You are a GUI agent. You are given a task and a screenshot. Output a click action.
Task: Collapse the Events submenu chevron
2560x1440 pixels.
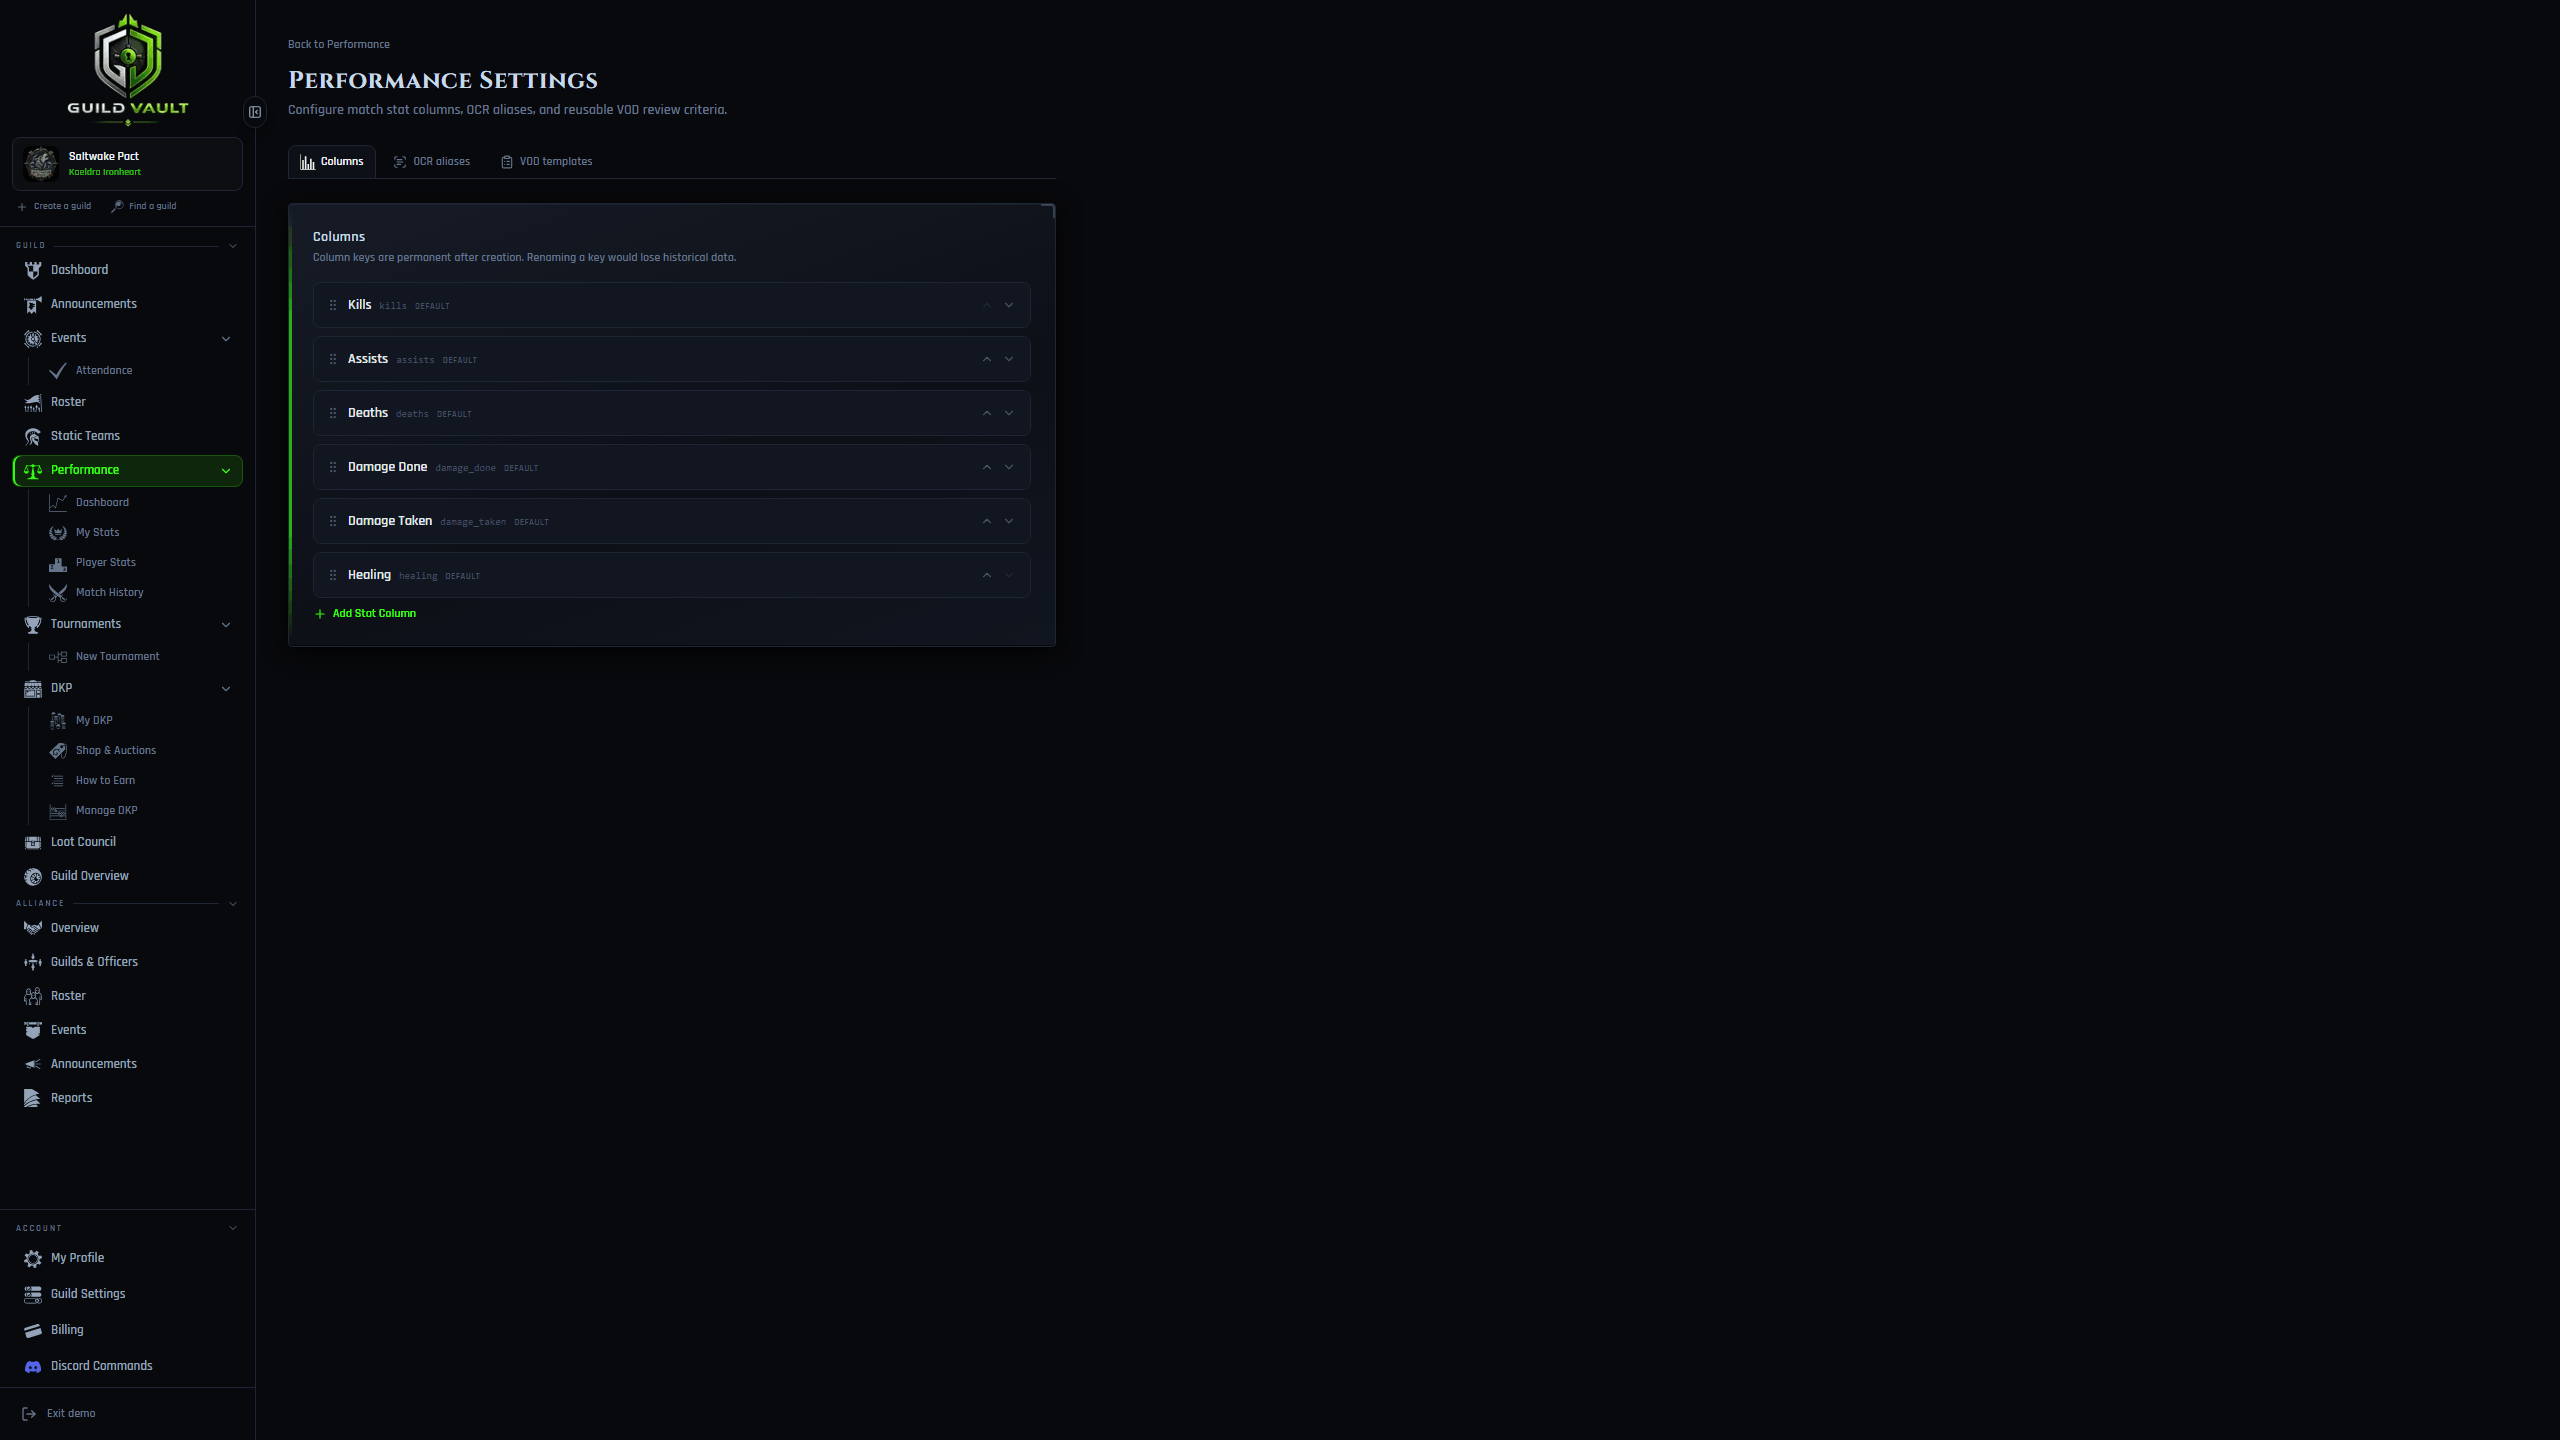(226, 339)
